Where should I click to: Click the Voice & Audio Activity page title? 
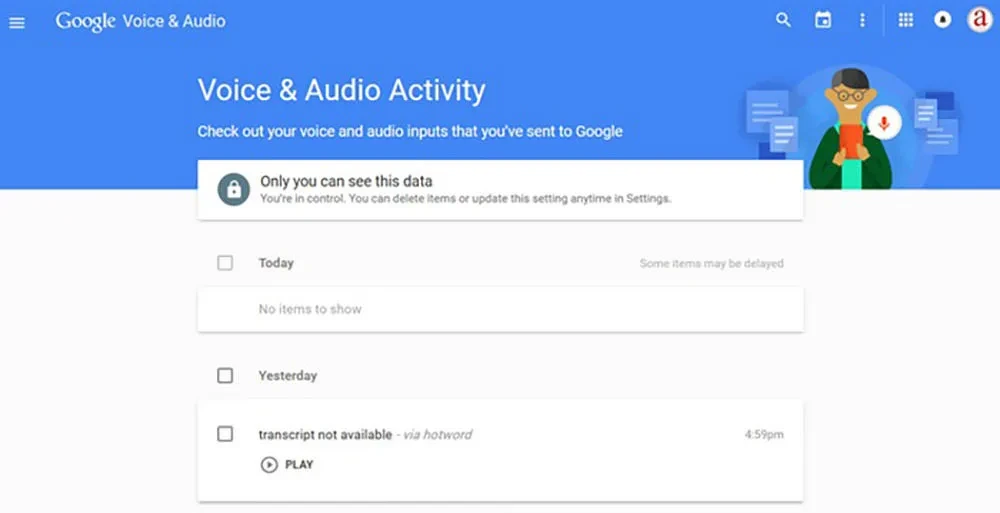342,90
